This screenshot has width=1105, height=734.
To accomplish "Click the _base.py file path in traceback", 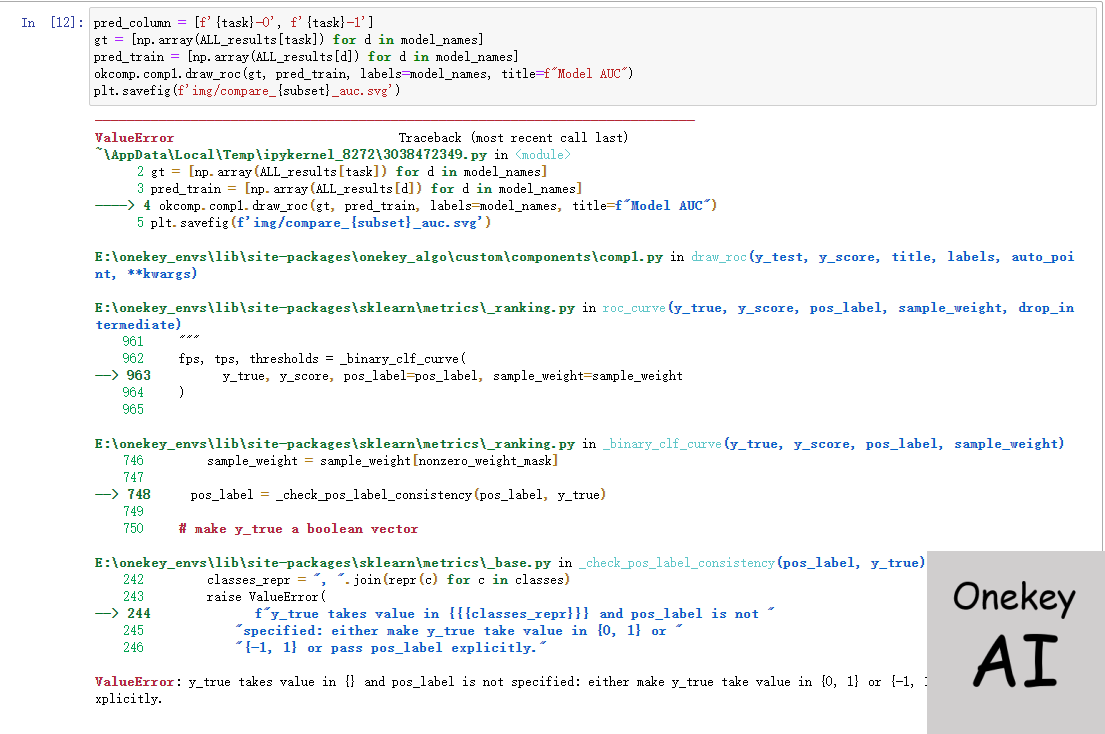I will [x=324, y=563].
